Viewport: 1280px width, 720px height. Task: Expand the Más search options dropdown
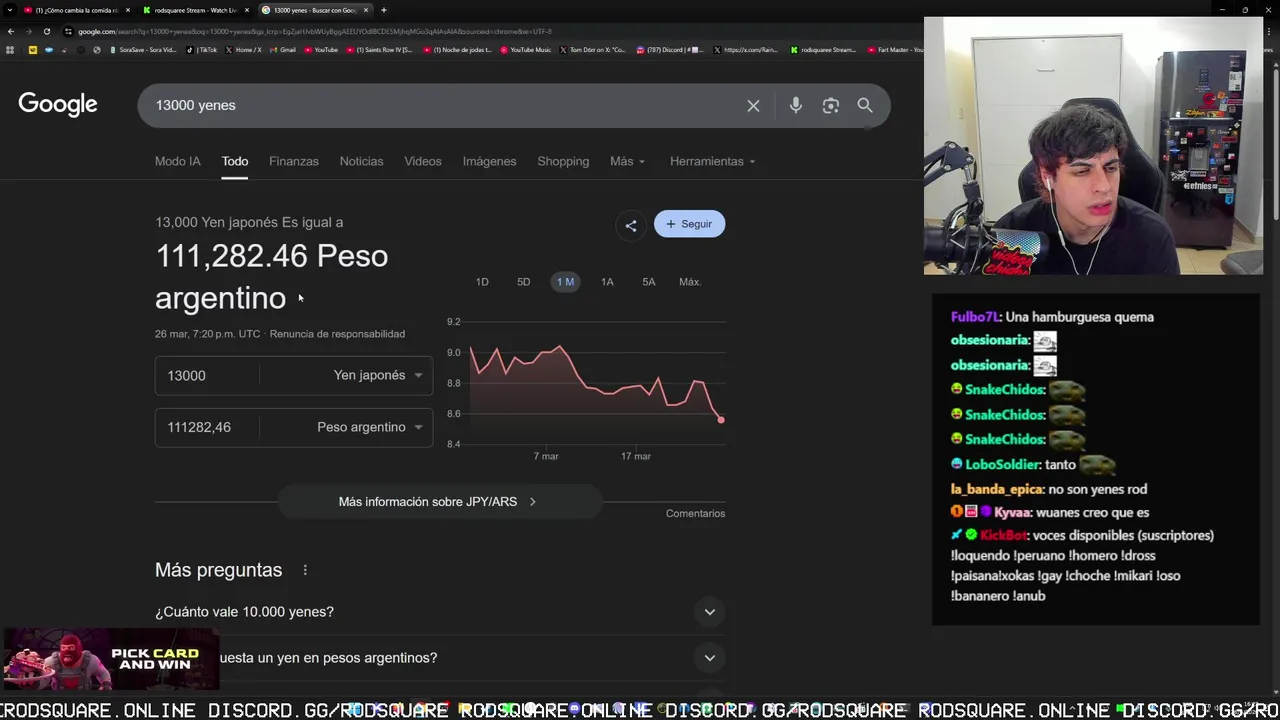627,161
